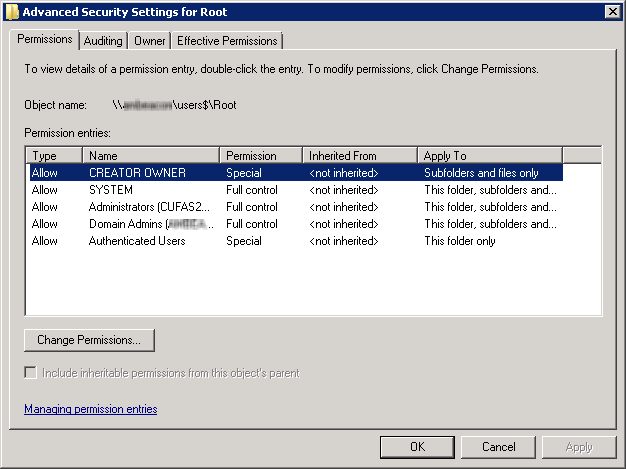Image resolution: width=626 pixels, height=469 pixels.
Task: Open the Effective Permissions tab
Action: pos(227,41)
